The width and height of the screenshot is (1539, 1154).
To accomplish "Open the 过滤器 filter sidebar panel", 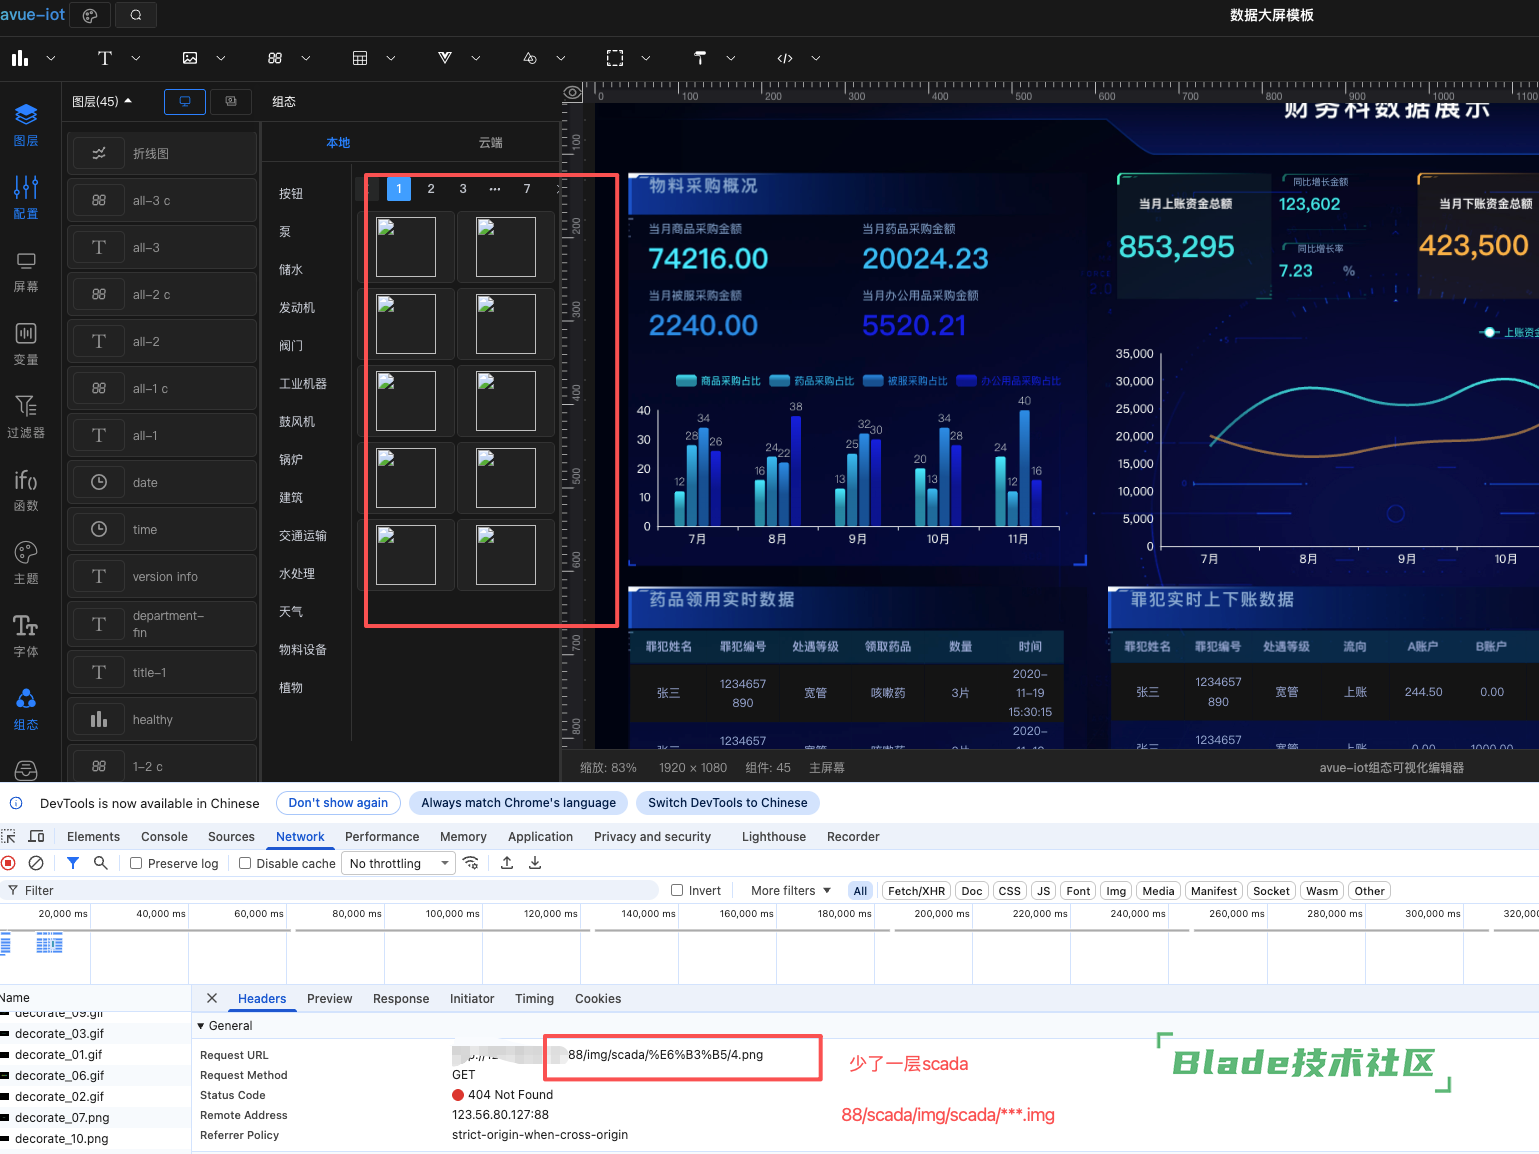I will pos(26,416).
